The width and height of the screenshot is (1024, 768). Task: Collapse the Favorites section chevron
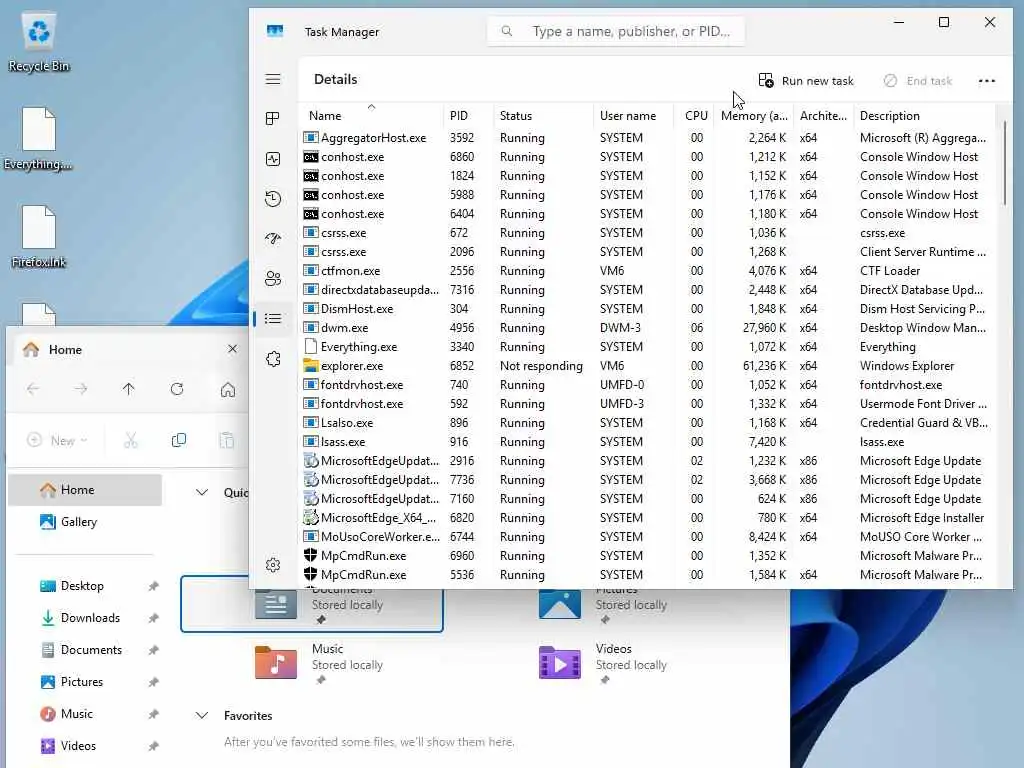click(x=202, y=716)
